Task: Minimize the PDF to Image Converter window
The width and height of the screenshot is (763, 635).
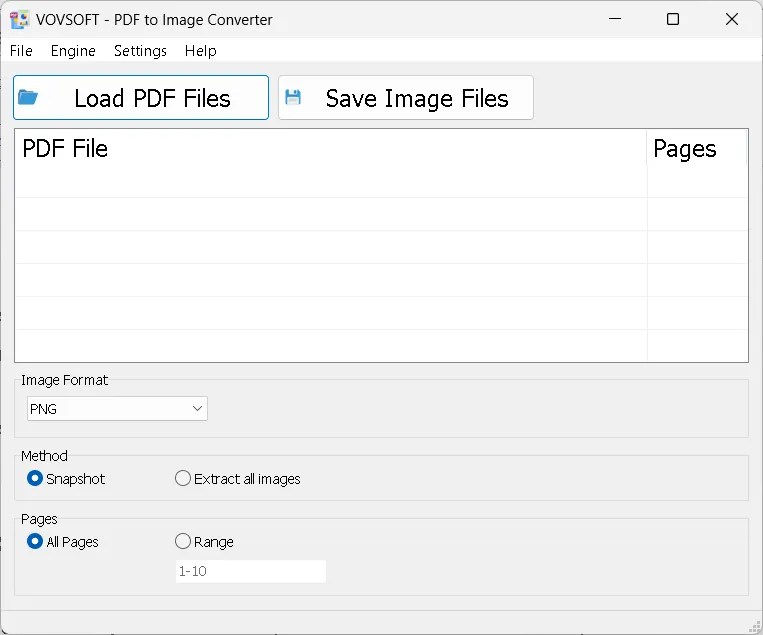Action: [615, 19]
